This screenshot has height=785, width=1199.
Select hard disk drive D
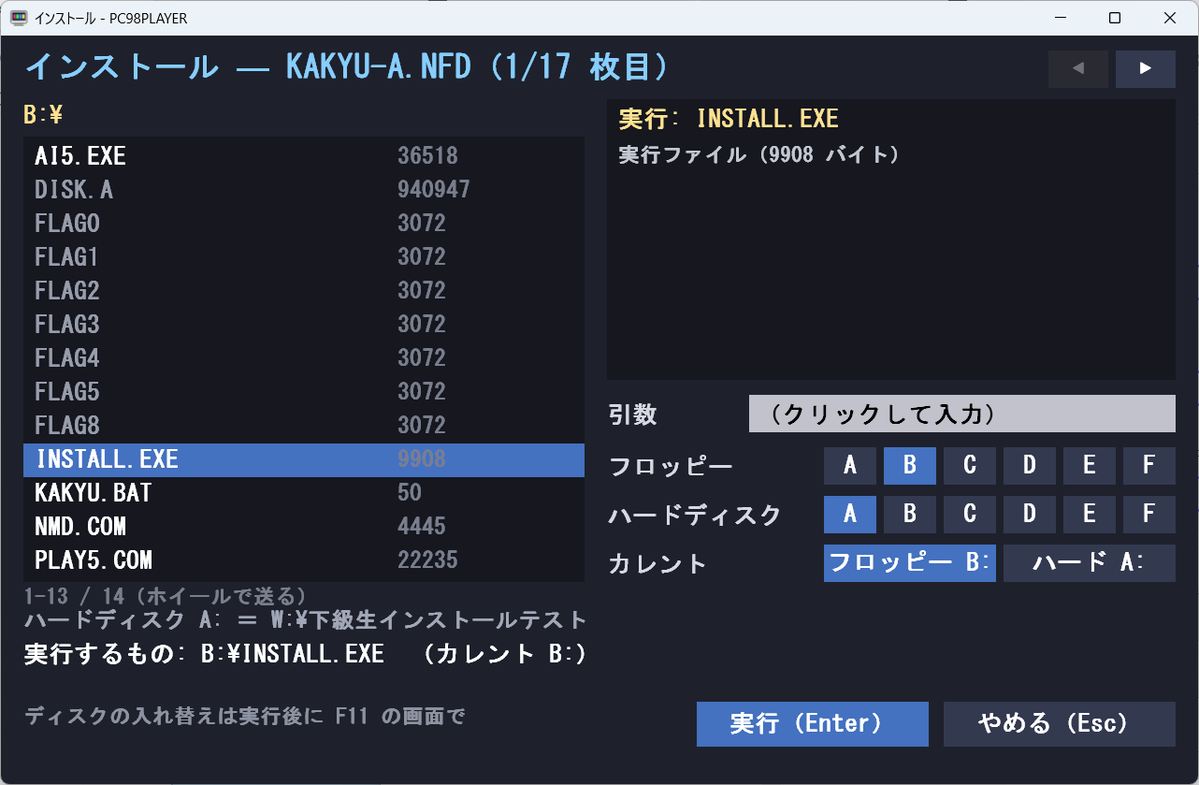click(x=1029, y=514)
